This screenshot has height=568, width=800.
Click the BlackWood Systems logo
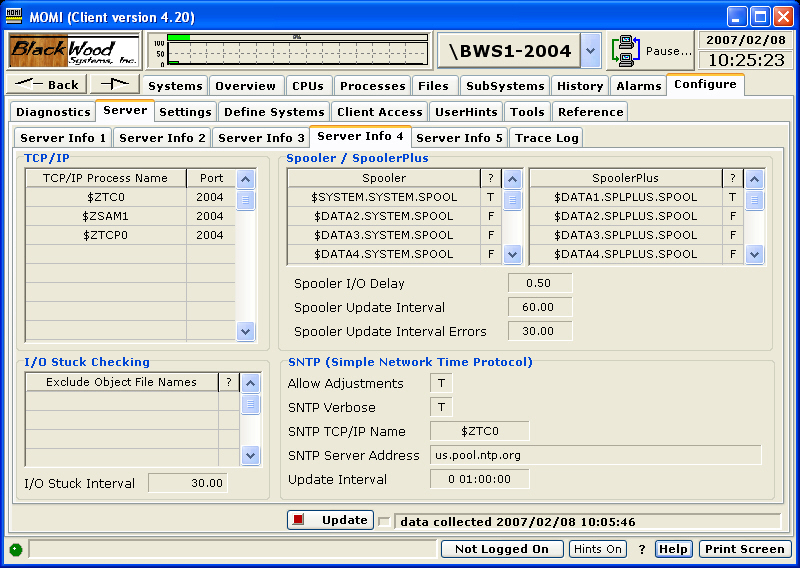point(74,51)
